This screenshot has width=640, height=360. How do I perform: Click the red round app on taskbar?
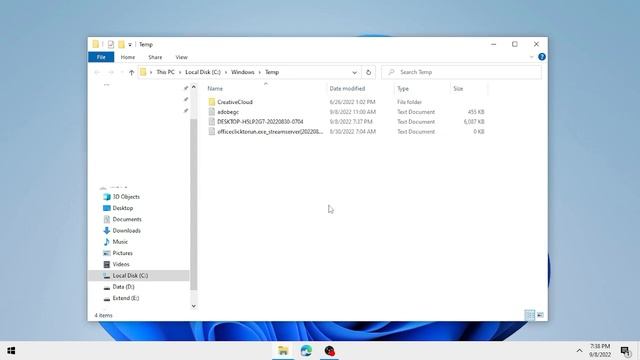click(329, 351)
